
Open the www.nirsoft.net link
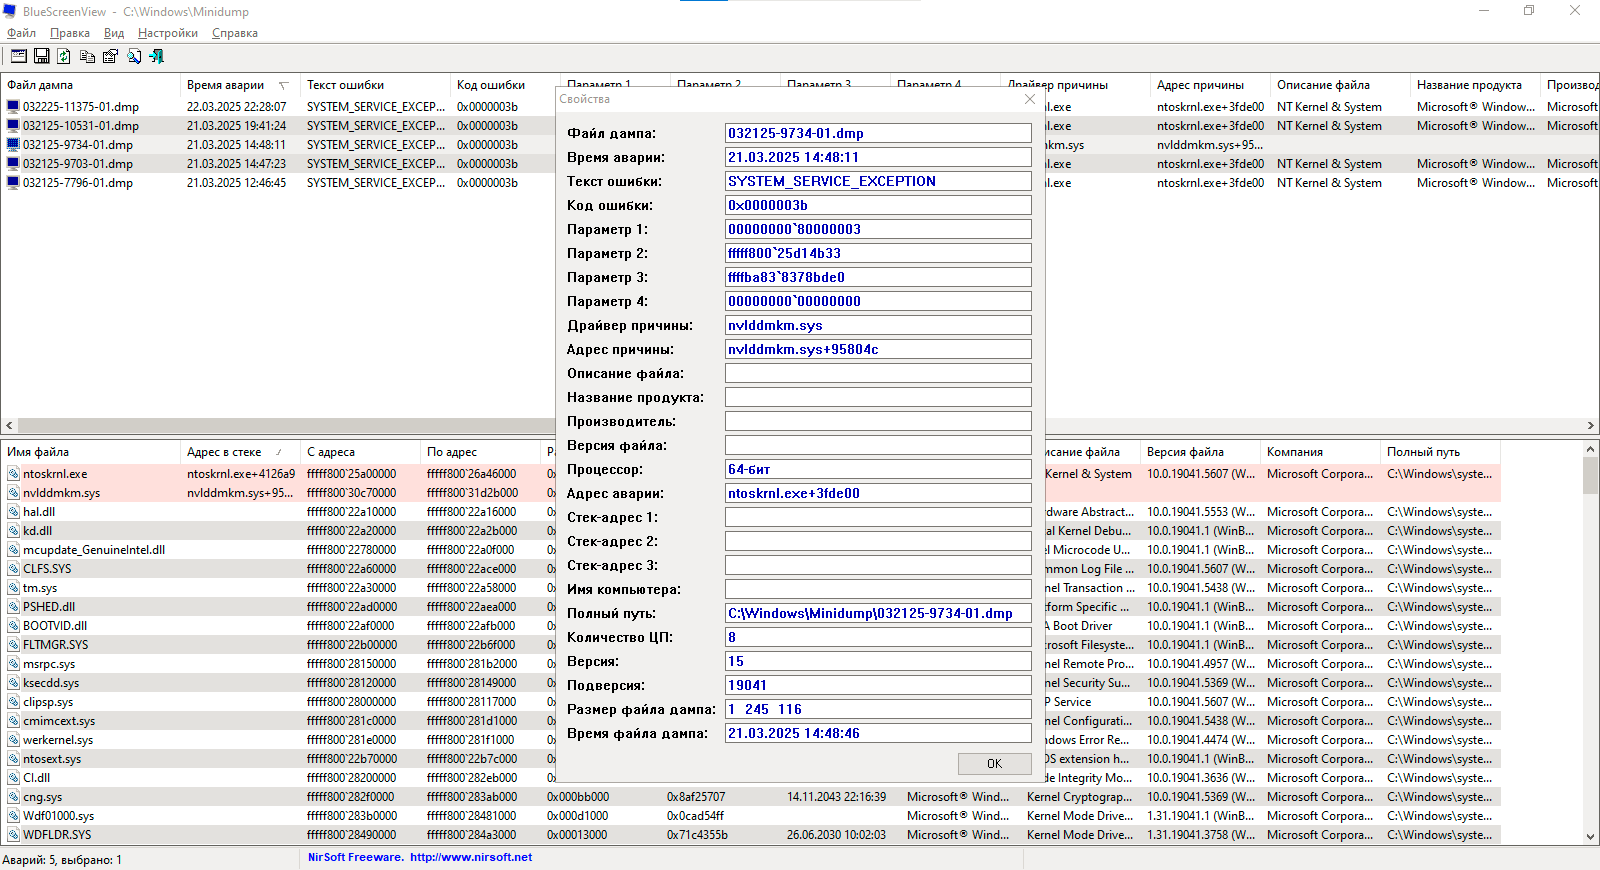pyautogui.click(x=470, y=857)
